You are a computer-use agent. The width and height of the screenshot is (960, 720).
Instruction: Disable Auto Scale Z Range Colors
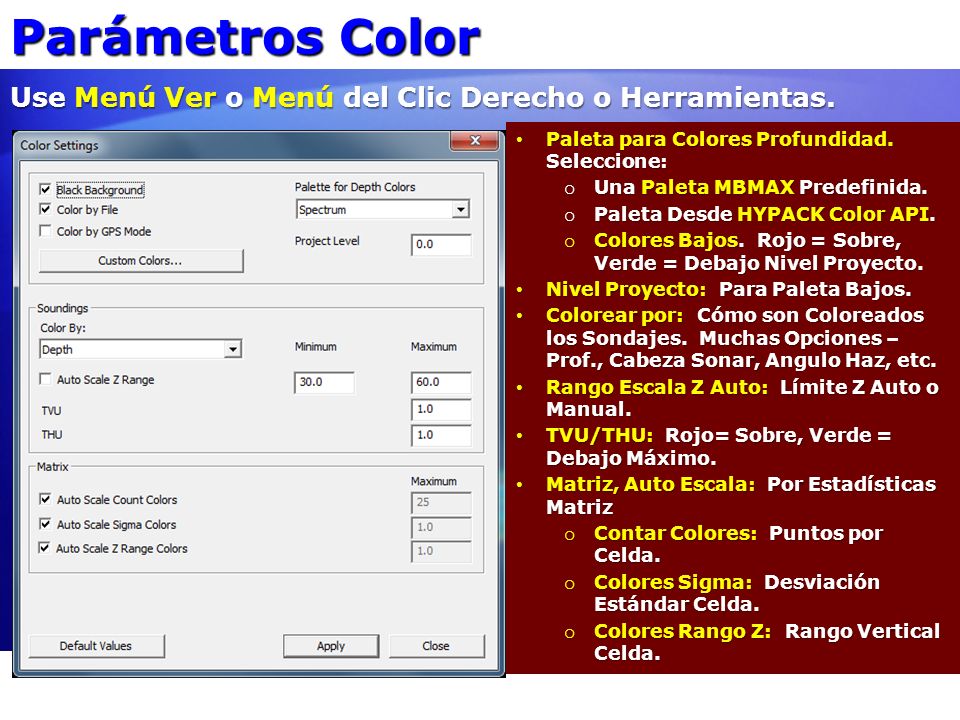click(45, 548)
